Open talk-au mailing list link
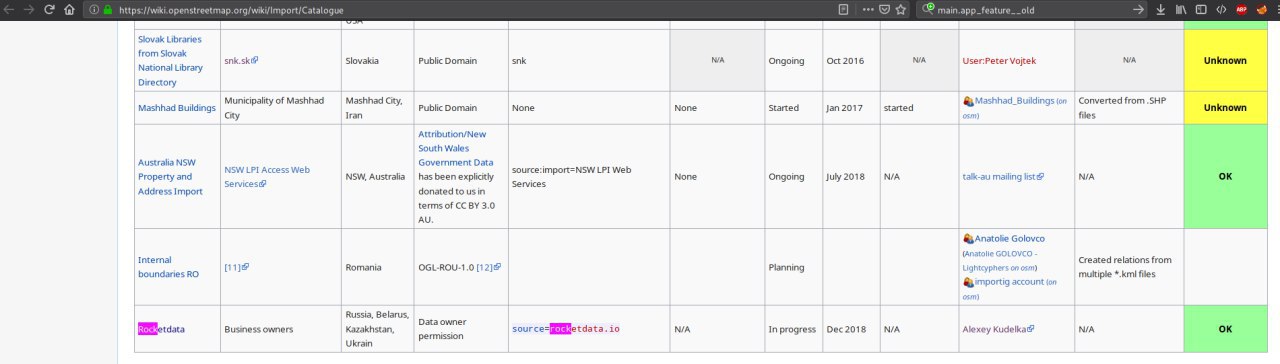This screenshot has width=1280, height=364. tap(1003, 177)
